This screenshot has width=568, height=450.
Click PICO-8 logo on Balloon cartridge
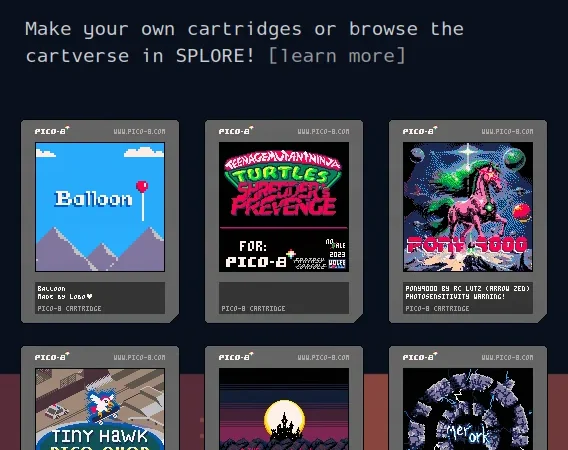click(52, 130)
